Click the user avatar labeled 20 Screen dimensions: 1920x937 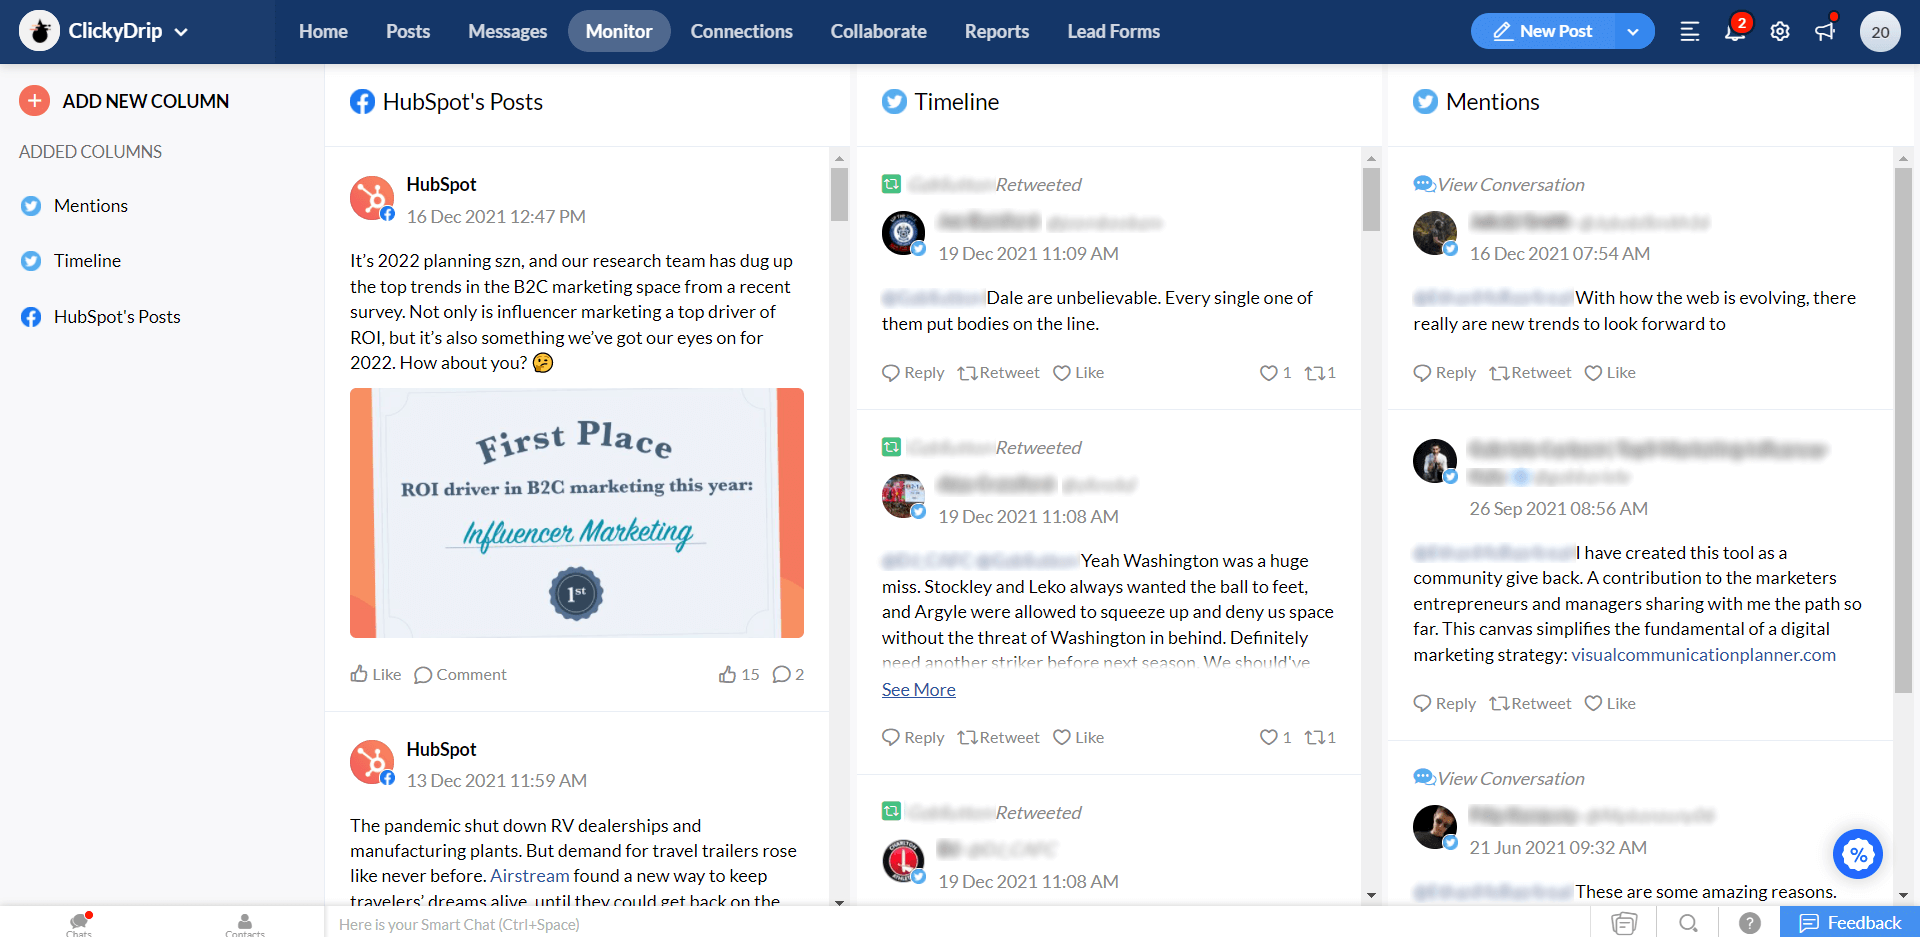[x=1880, y=31]
